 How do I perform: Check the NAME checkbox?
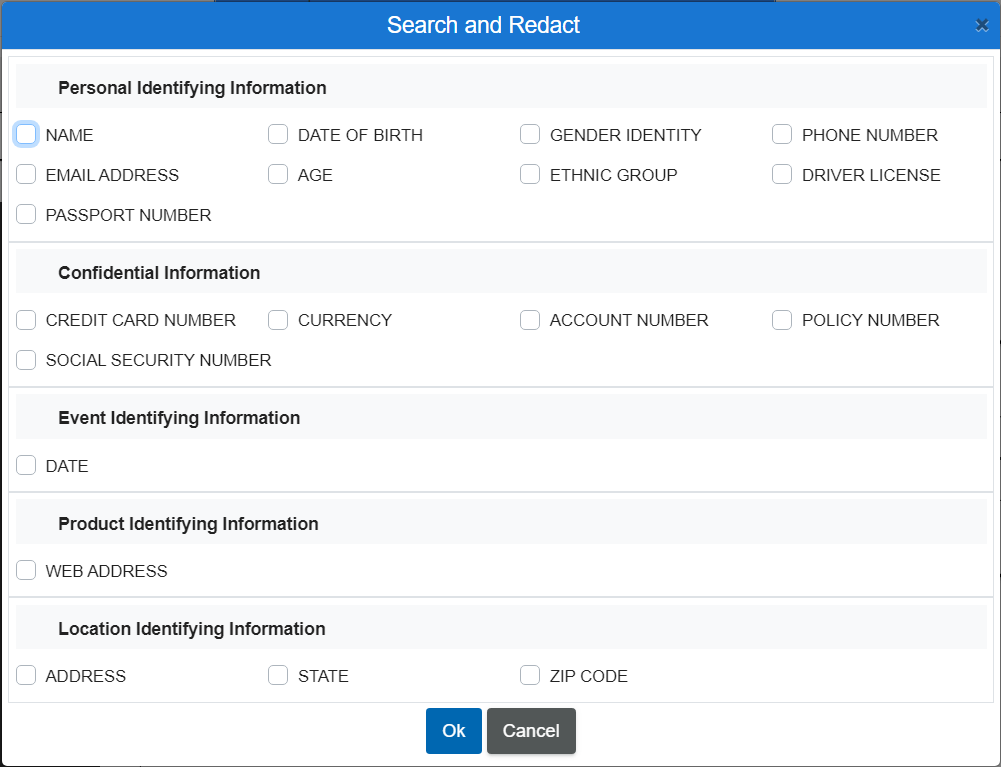pyautogui.click(x=26, y=135)
